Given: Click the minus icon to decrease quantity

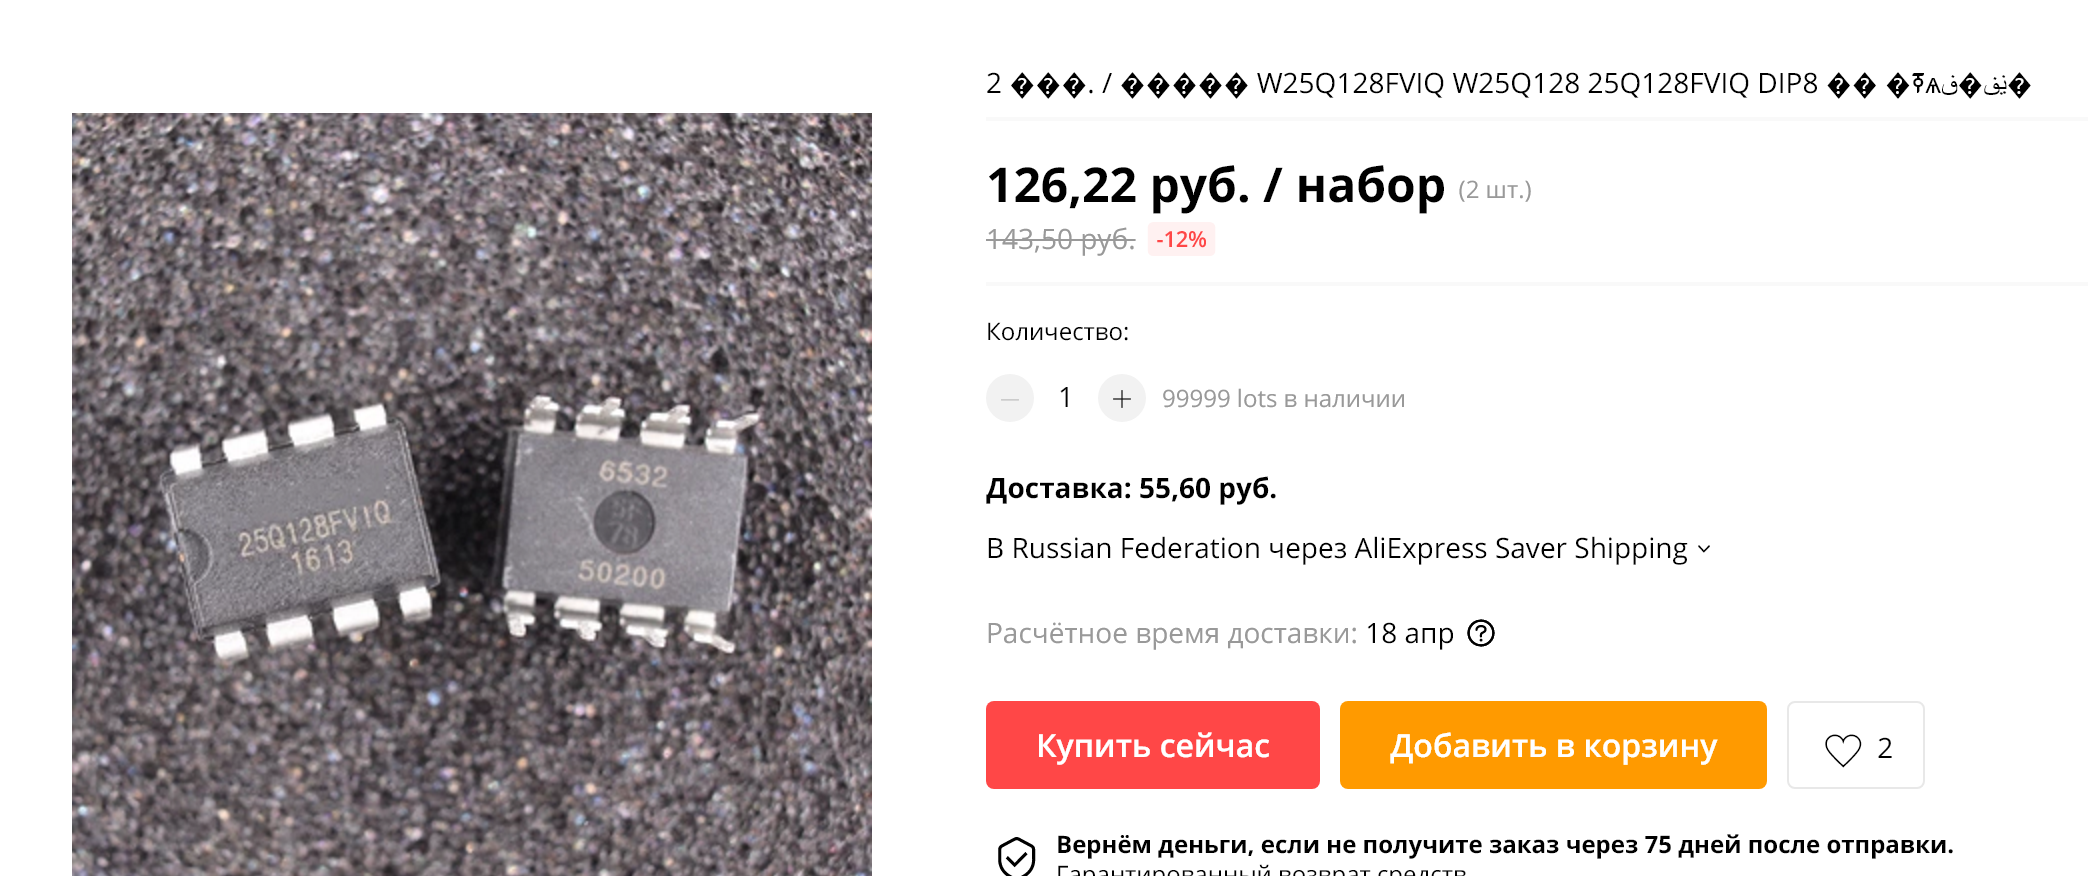Looking at the screenshot, I should [1009, 398].
